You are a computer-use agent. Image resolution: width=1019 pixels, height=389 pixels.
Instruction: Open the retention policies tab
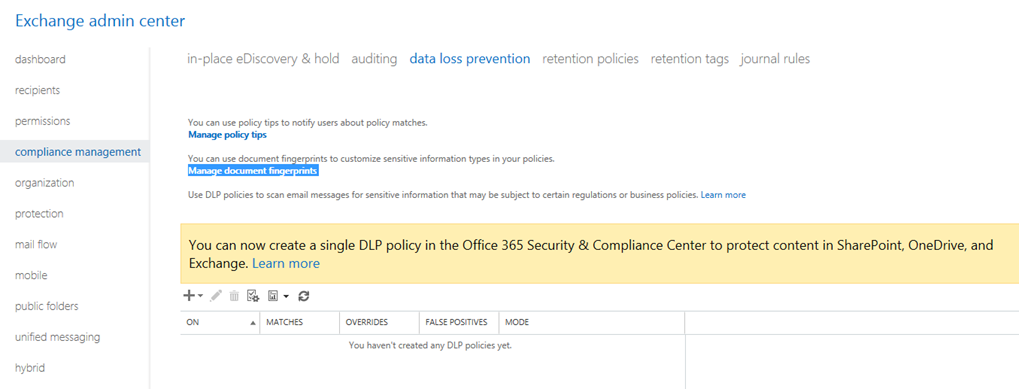591,58
